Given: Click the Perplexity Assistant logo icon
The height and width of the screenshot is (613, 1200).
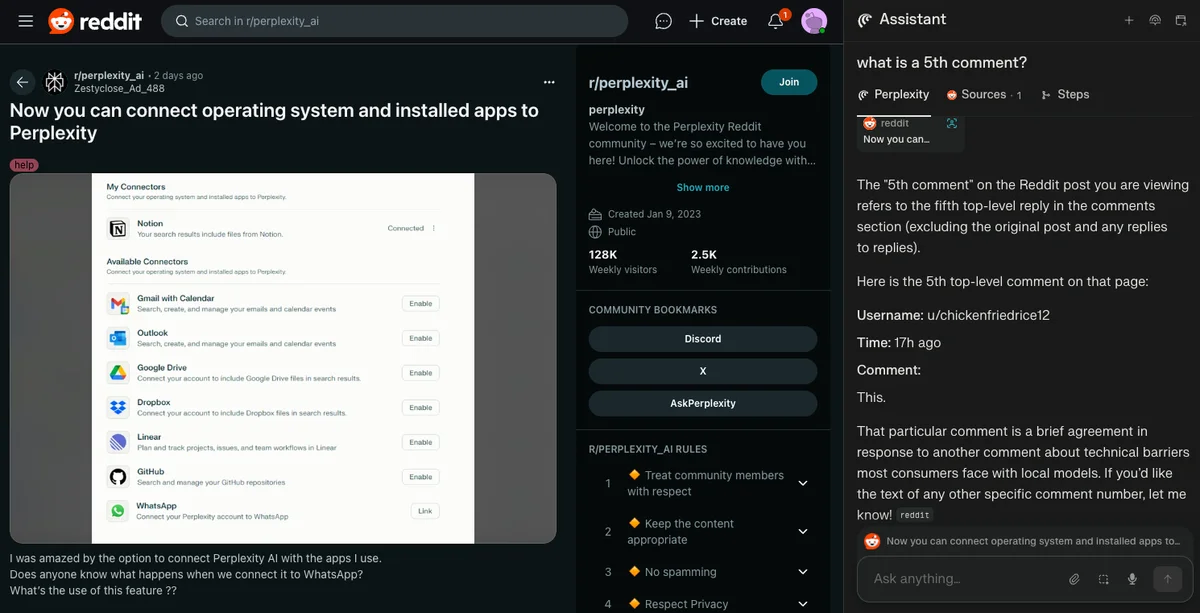Looking at the screenshot, I should coord(865,20).
